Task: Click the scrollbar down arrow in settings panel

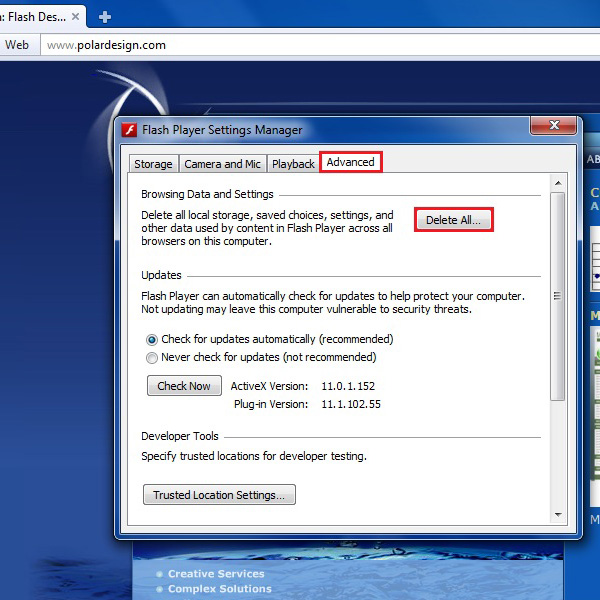Action: [558, 515]
